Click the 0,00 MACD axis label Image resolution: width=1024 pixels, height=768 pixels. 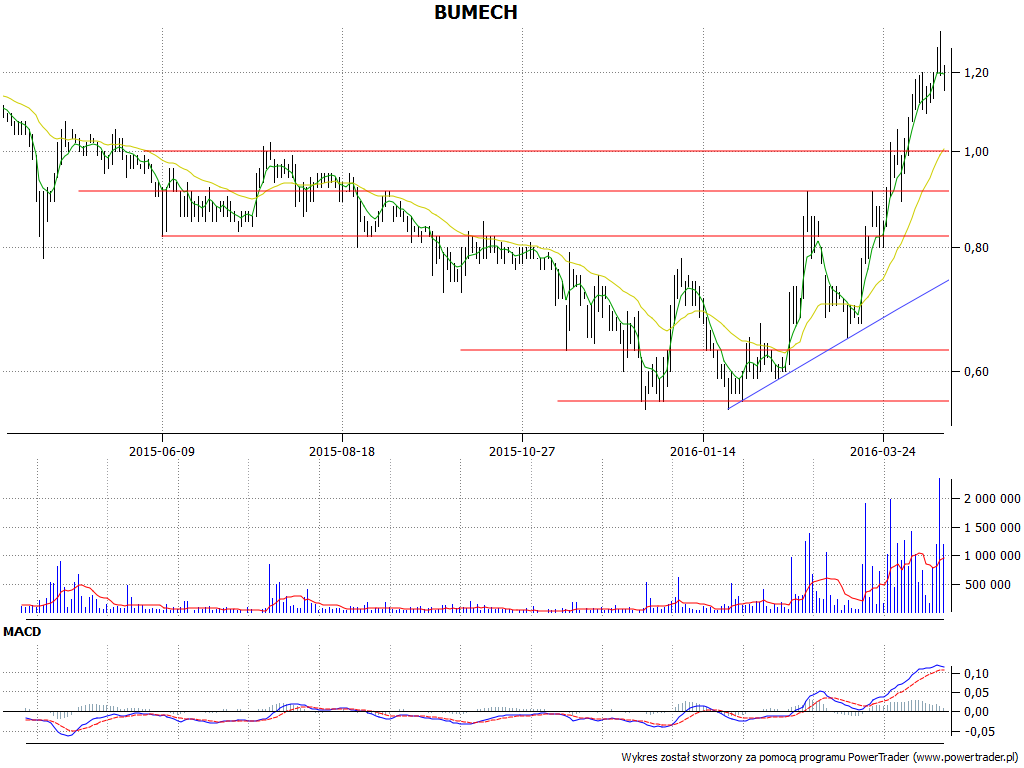click(x=976, y=711)
